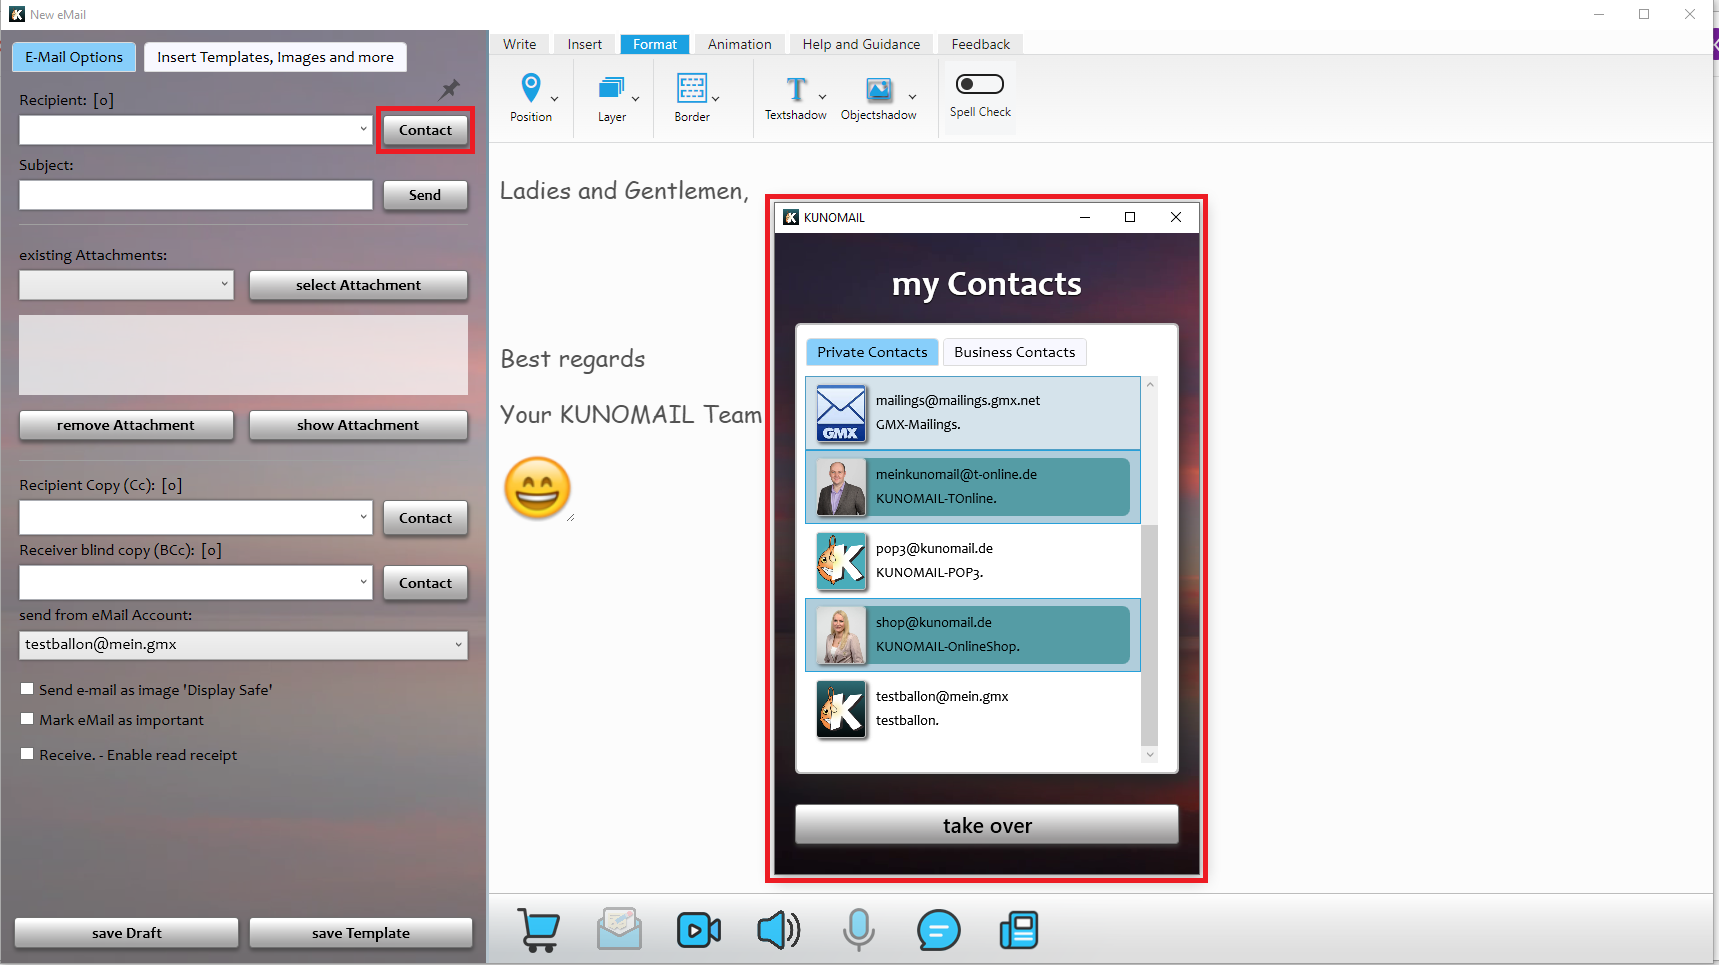This screenshot has width=1719, height=965.
Task: Click 'take over' in my Contacts window
Action: (x=987, y=825)
